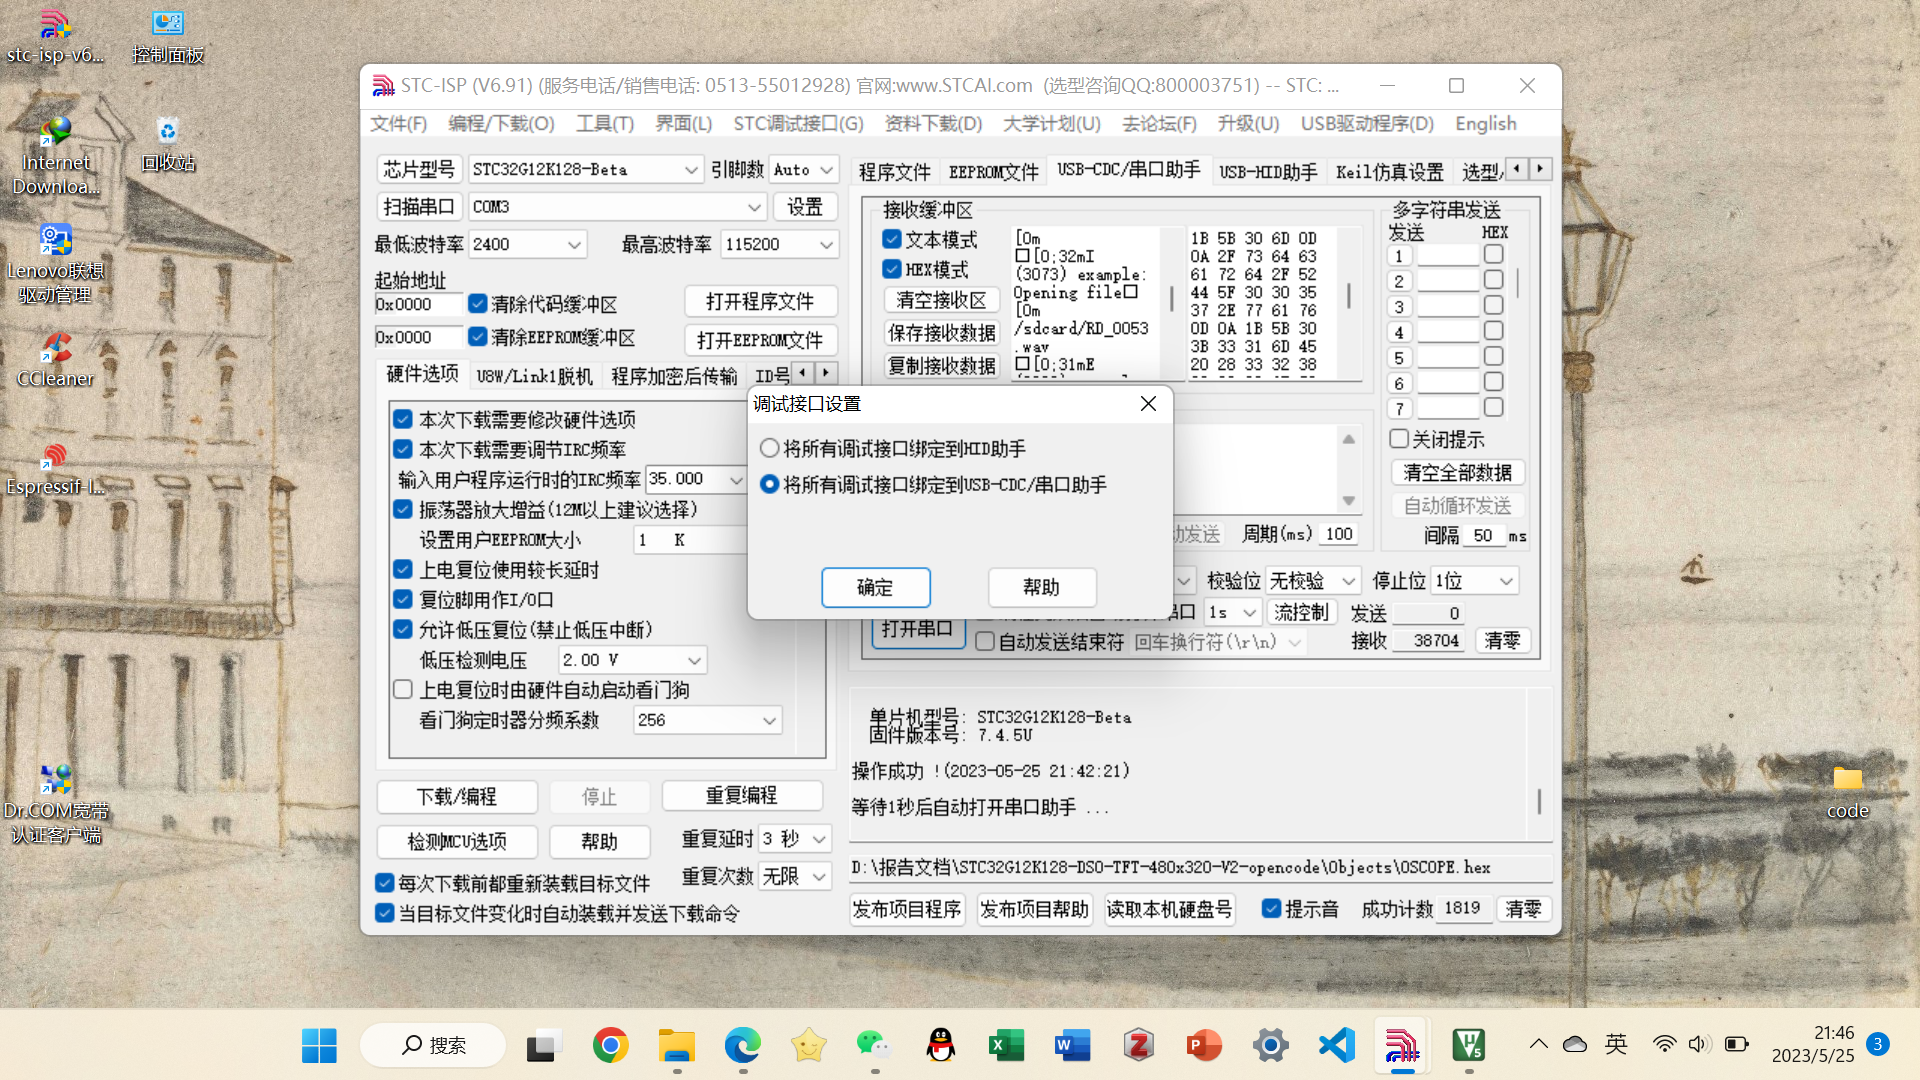Open Settings gear in the taskbar
The width and height of the screenshot is (1920, 1080).
pos(1271,1045)
